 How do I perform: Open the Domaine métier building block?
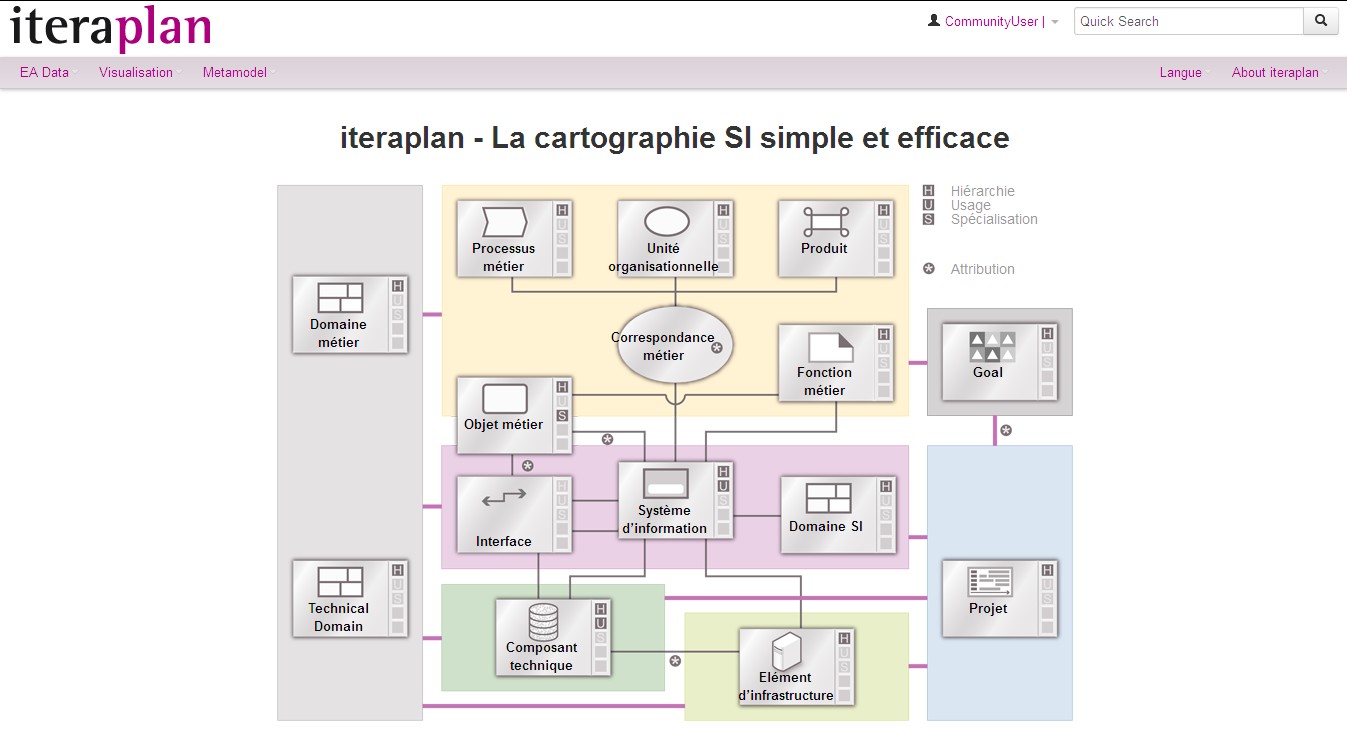click(x=350, y=315)
